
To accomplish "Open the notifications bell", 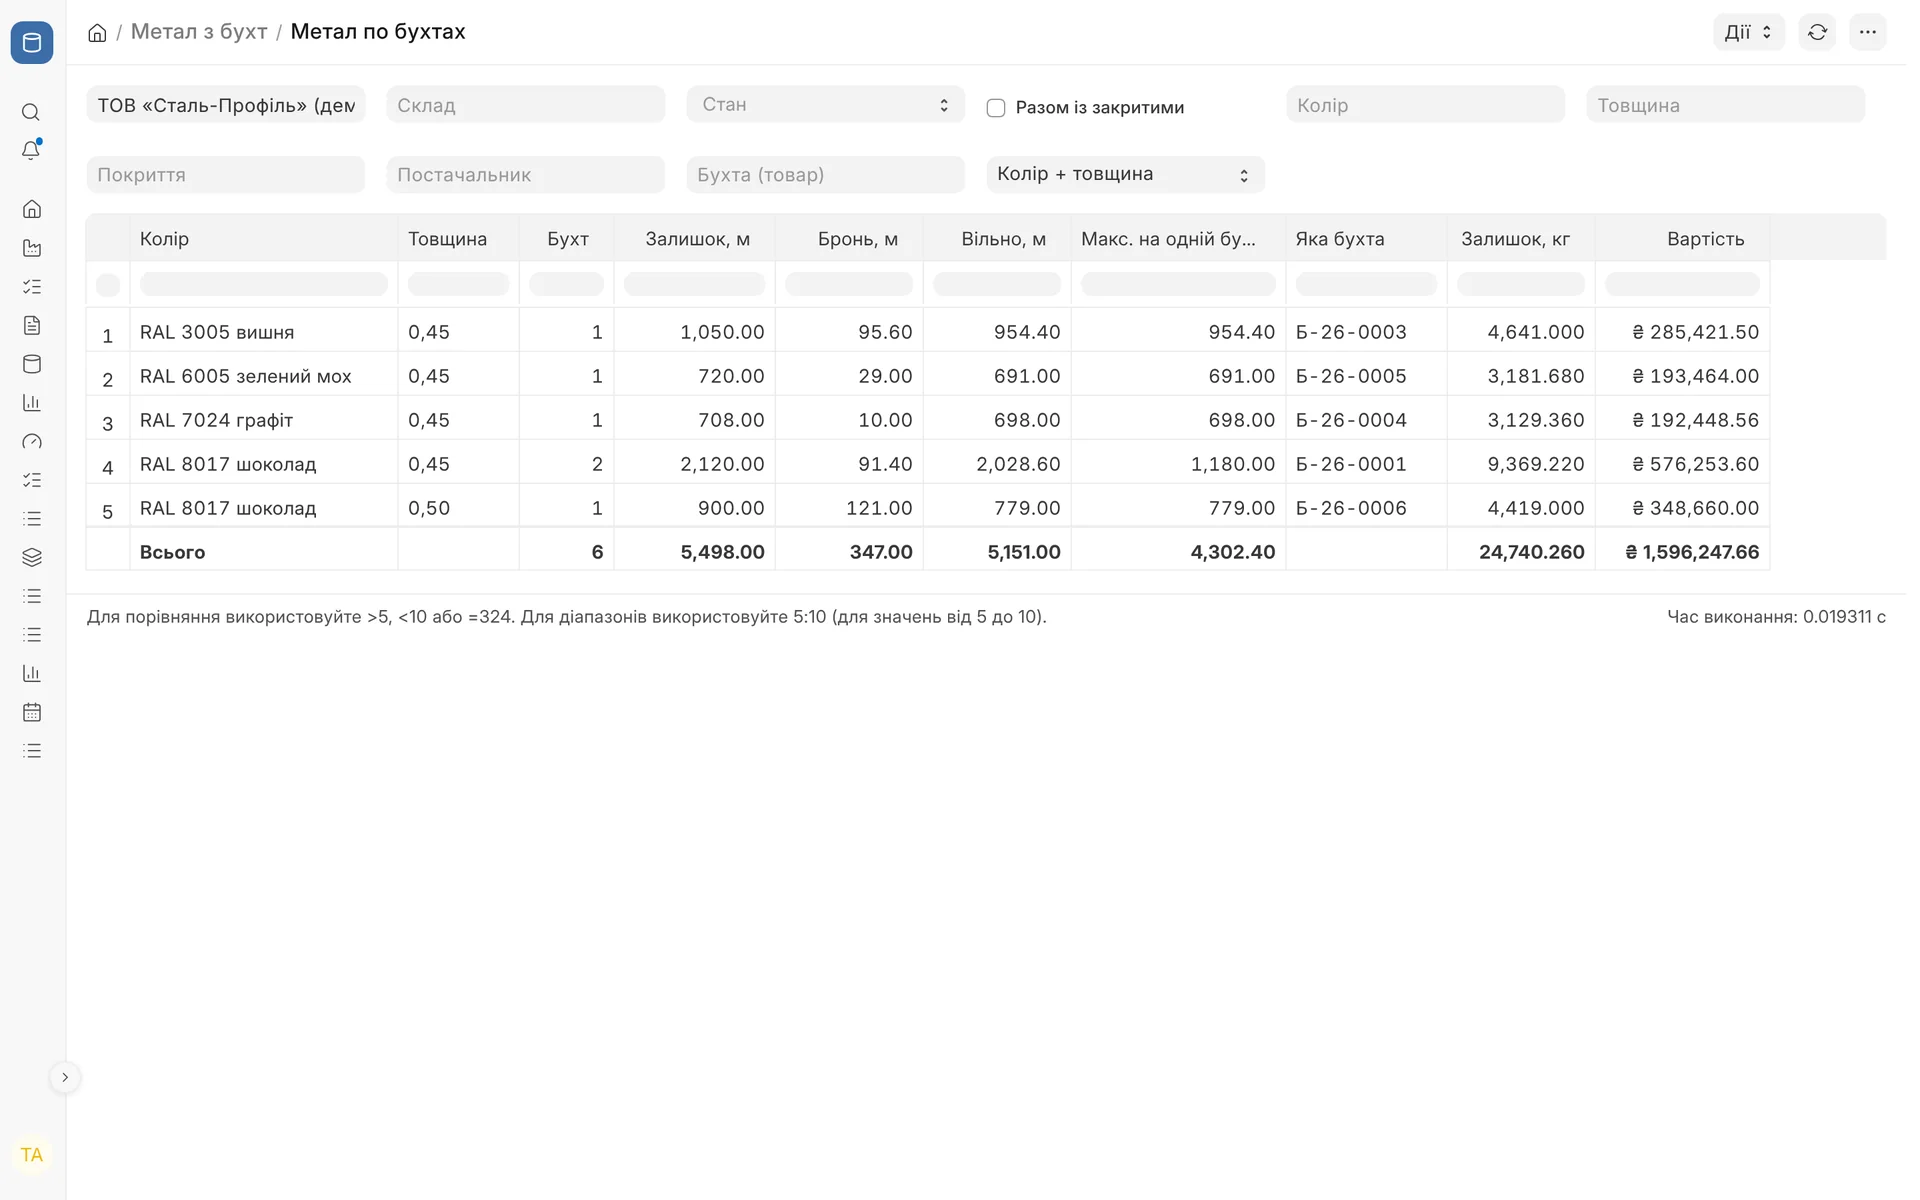I will pyautogui.click(x=32, y=150).
